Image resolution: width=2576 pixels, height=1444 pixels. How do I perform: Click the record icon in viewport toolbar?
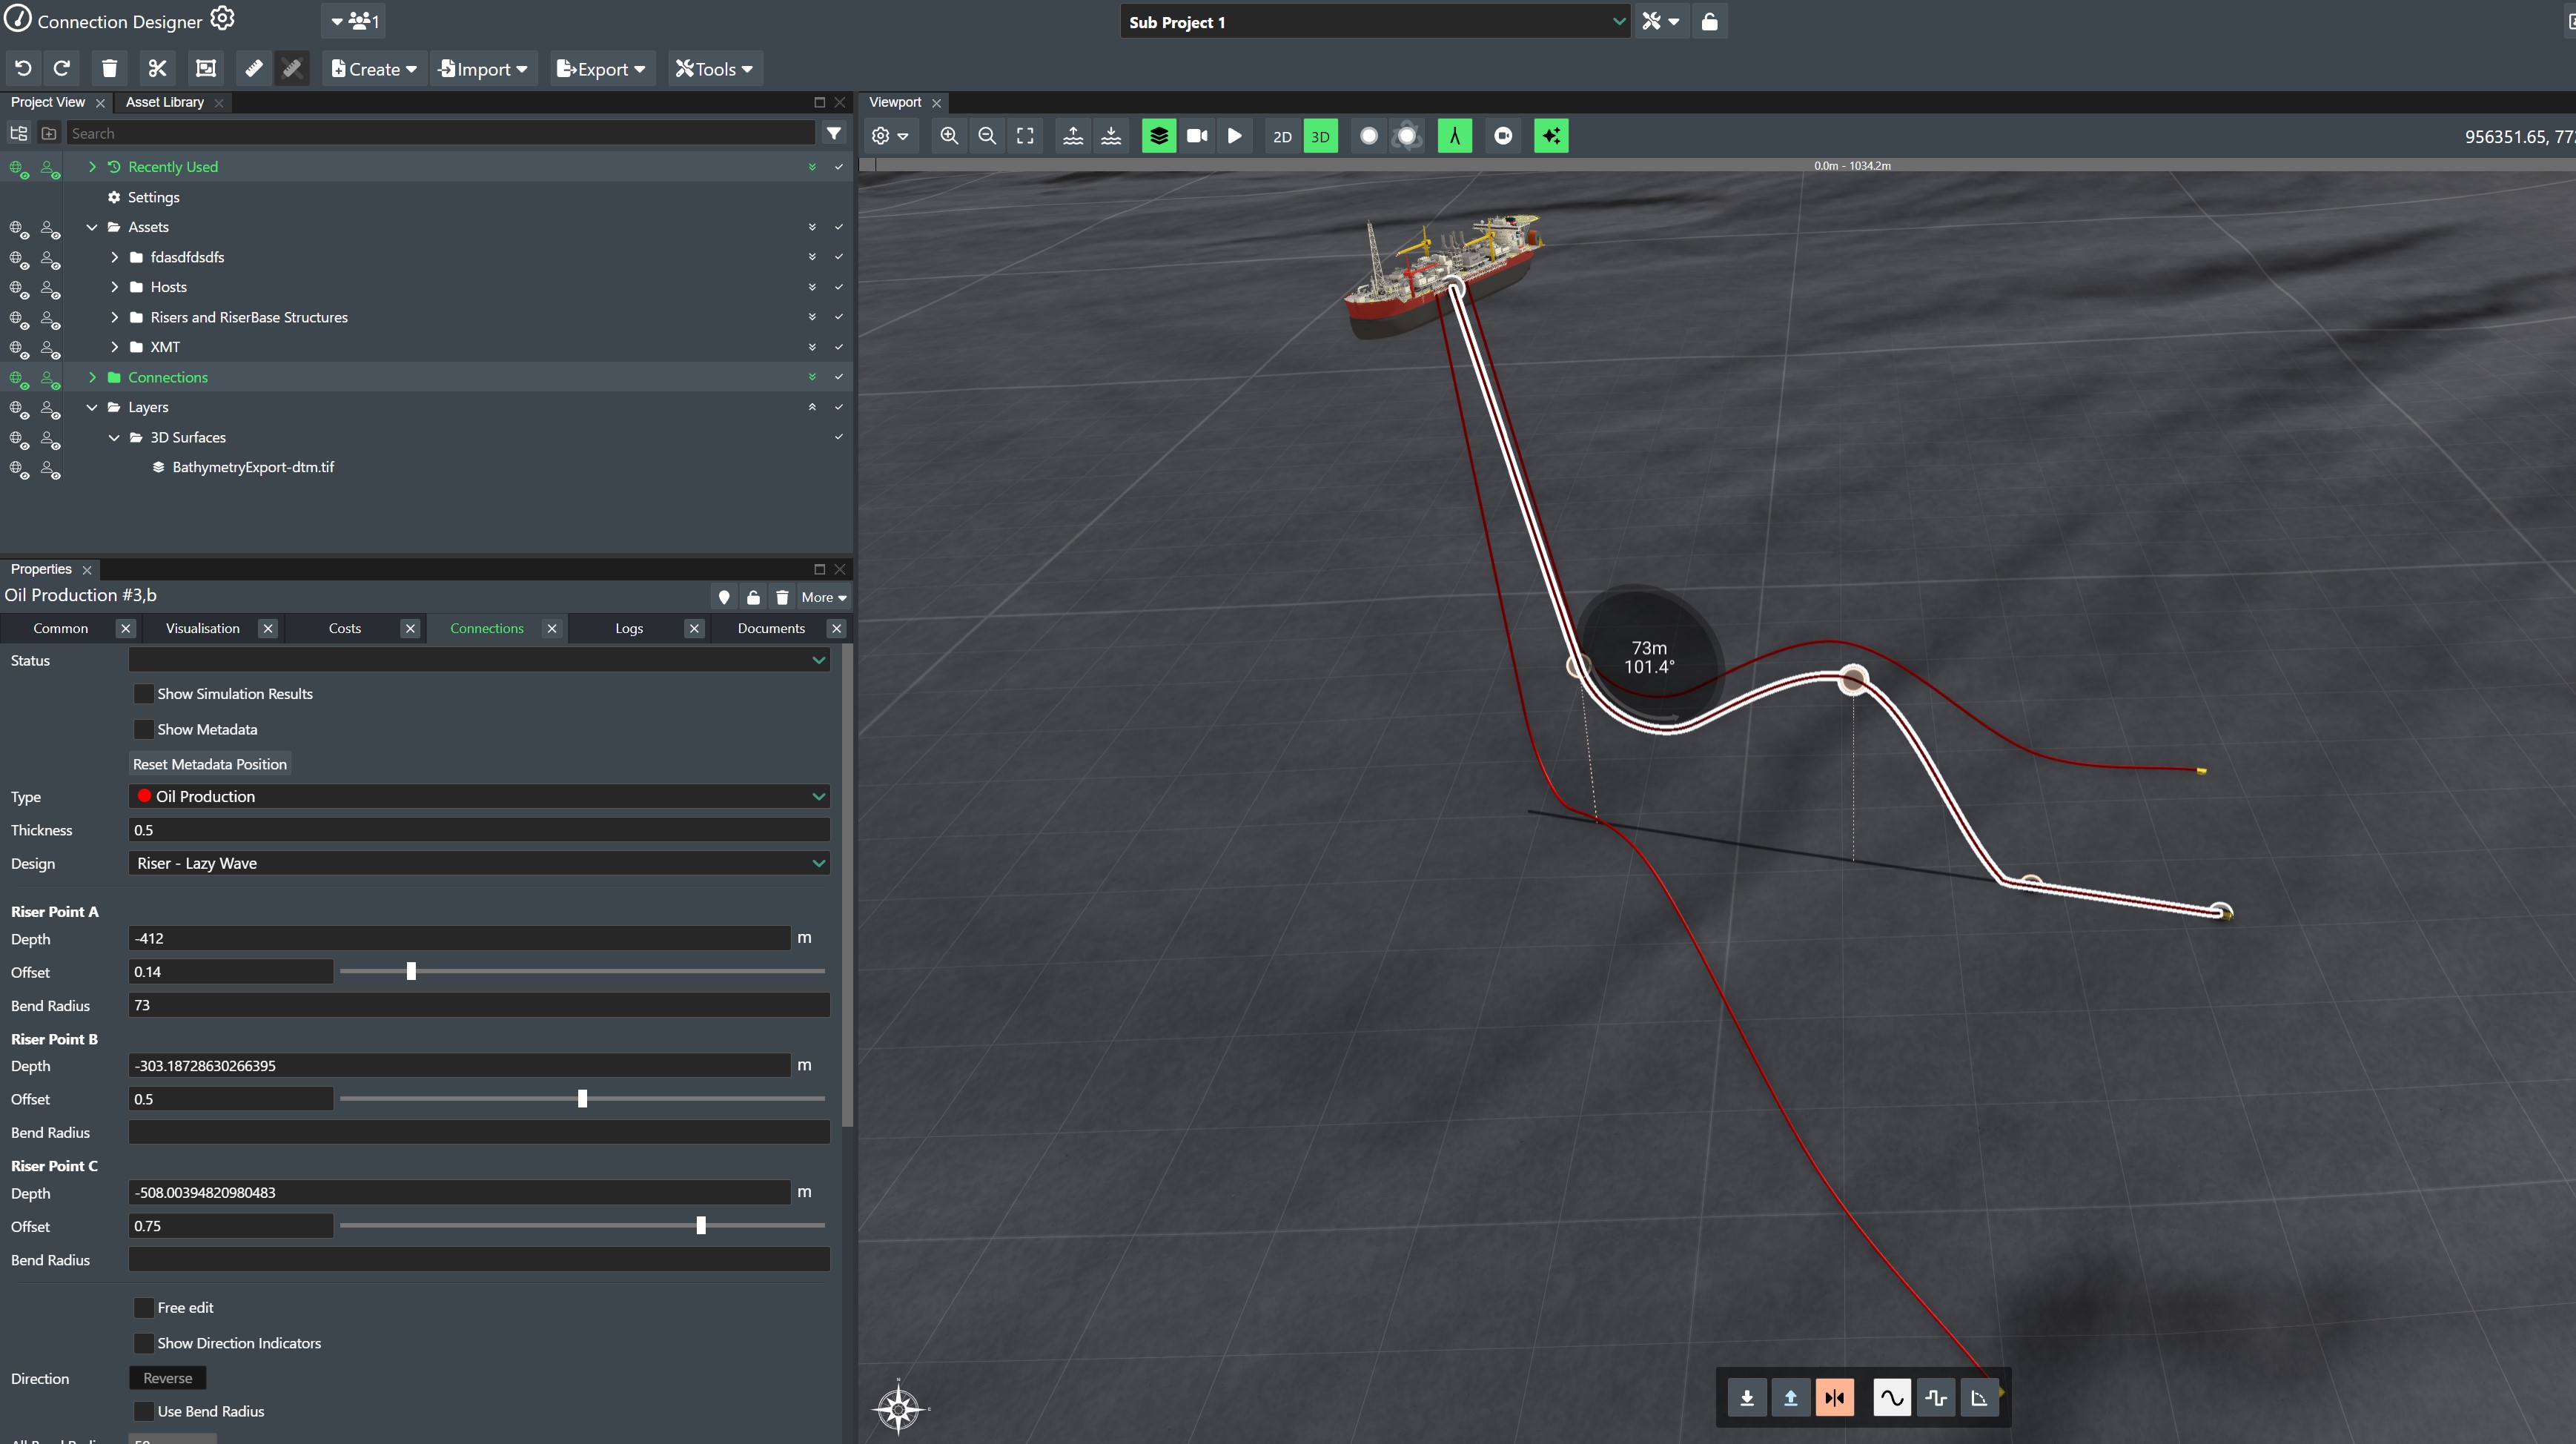coord(1503,136)
